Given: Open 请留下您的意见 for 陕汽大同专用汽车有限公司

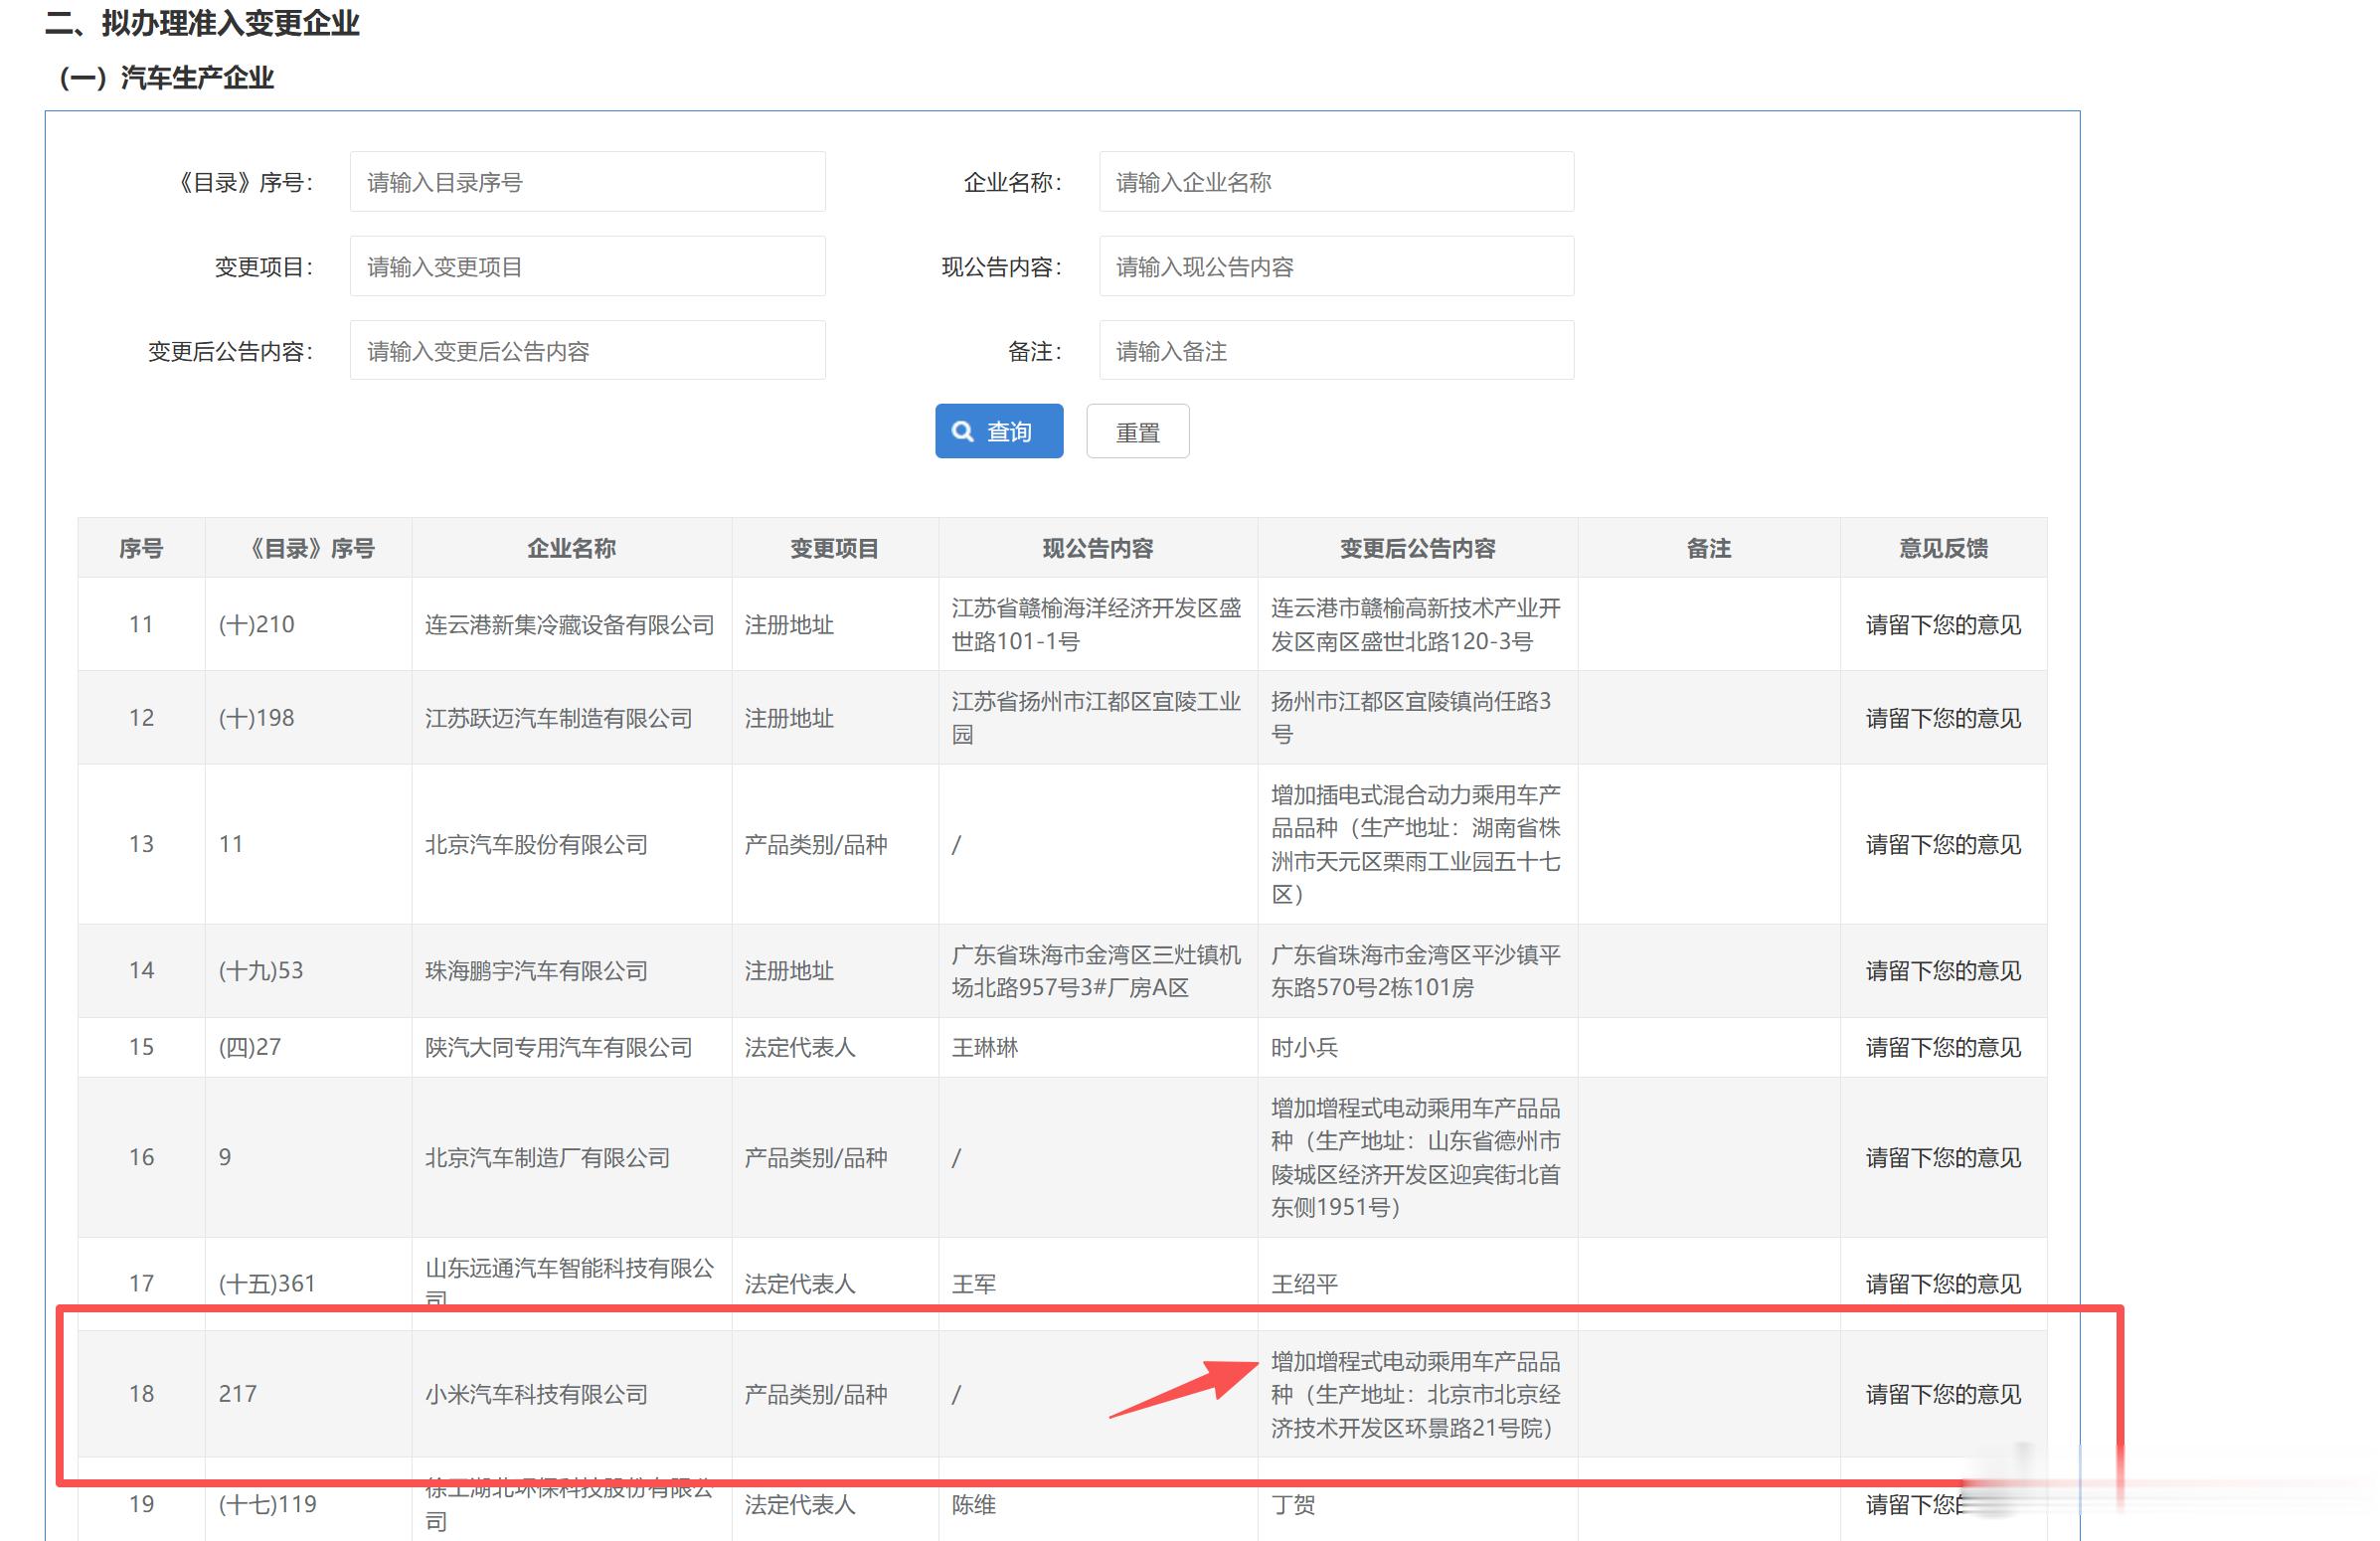Looking at the screenshot, I should (1943, 1047).
